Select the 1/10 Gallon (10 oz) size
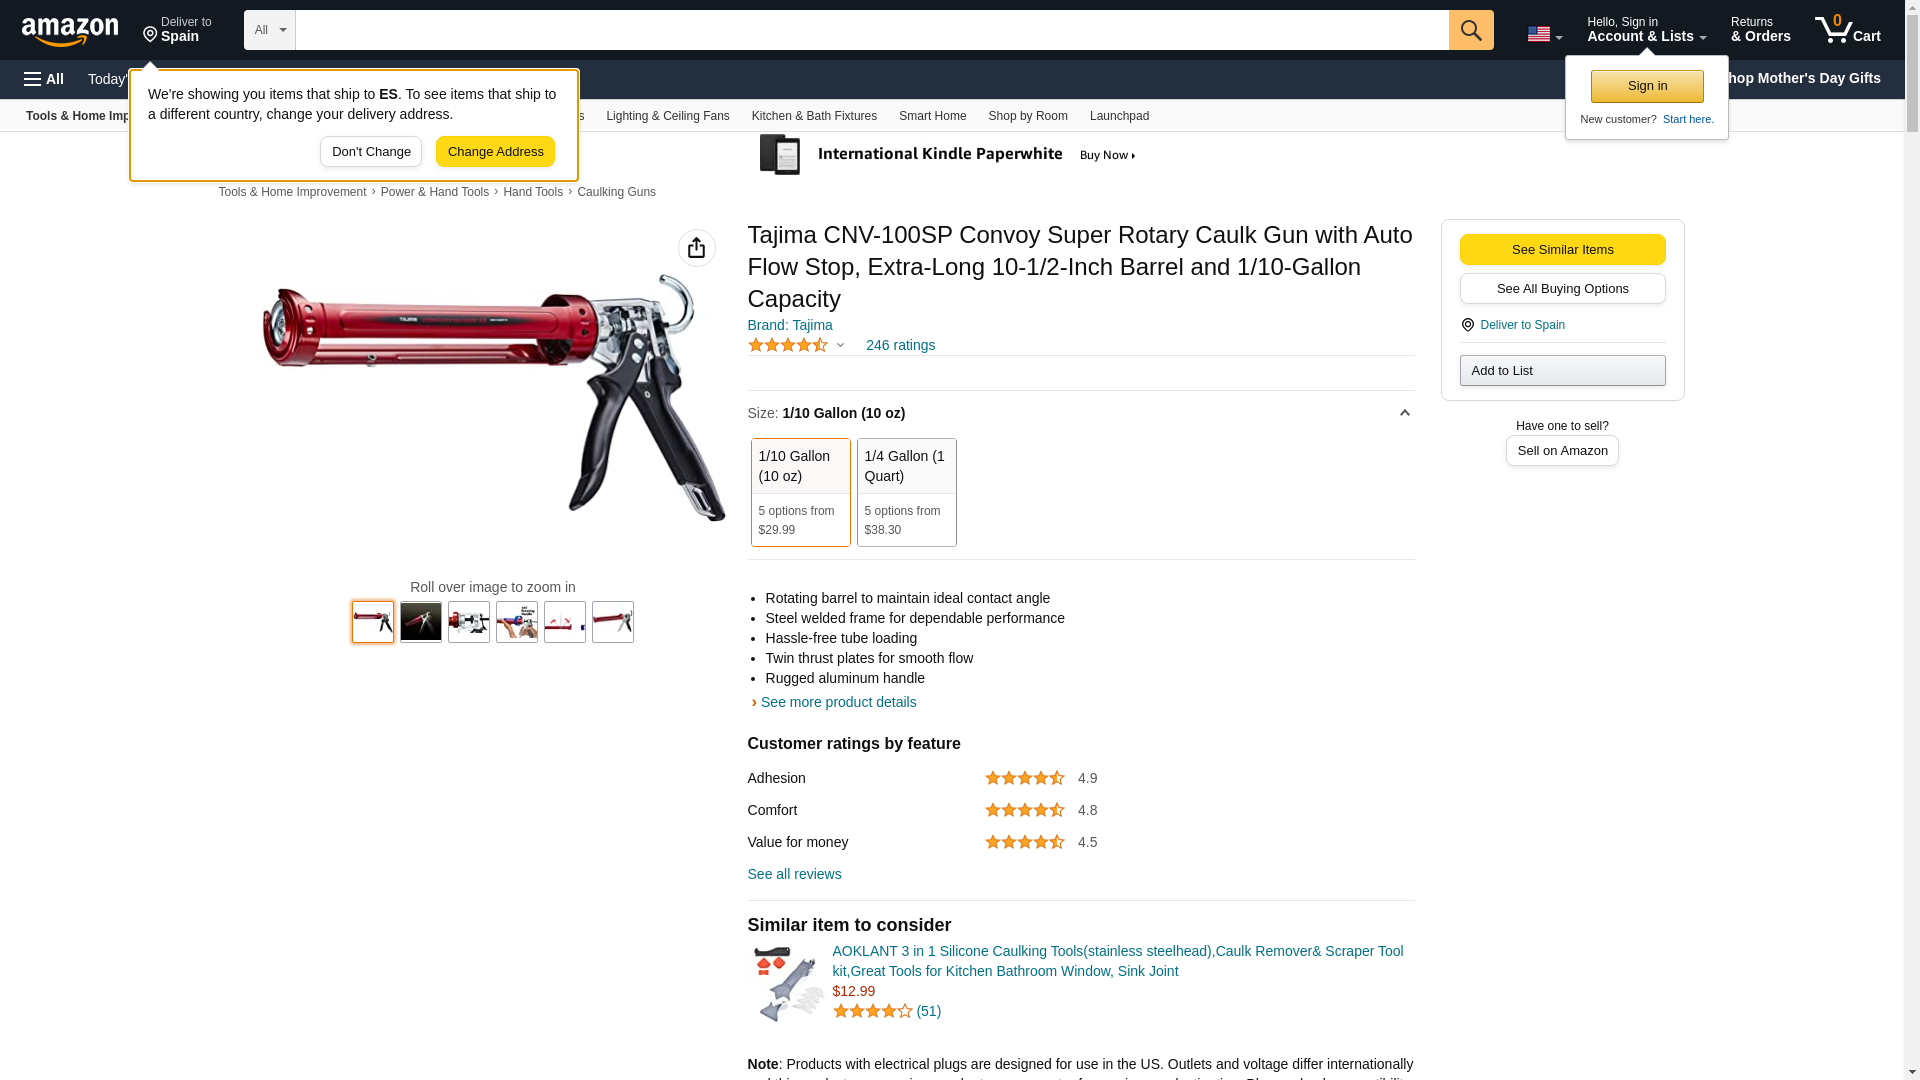This screenshot has width=1920, height=1080. pos(800,492)
